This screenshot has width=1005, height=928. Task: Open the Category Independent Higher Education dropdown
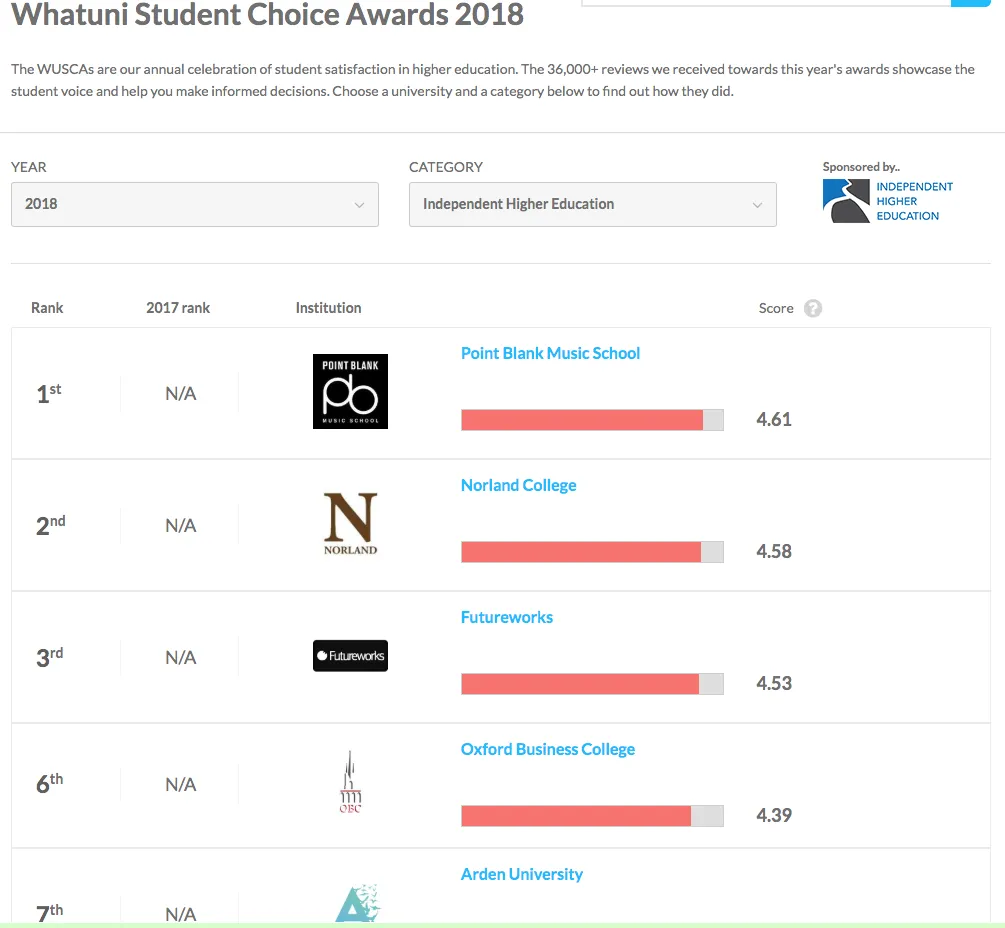point(593,204)
